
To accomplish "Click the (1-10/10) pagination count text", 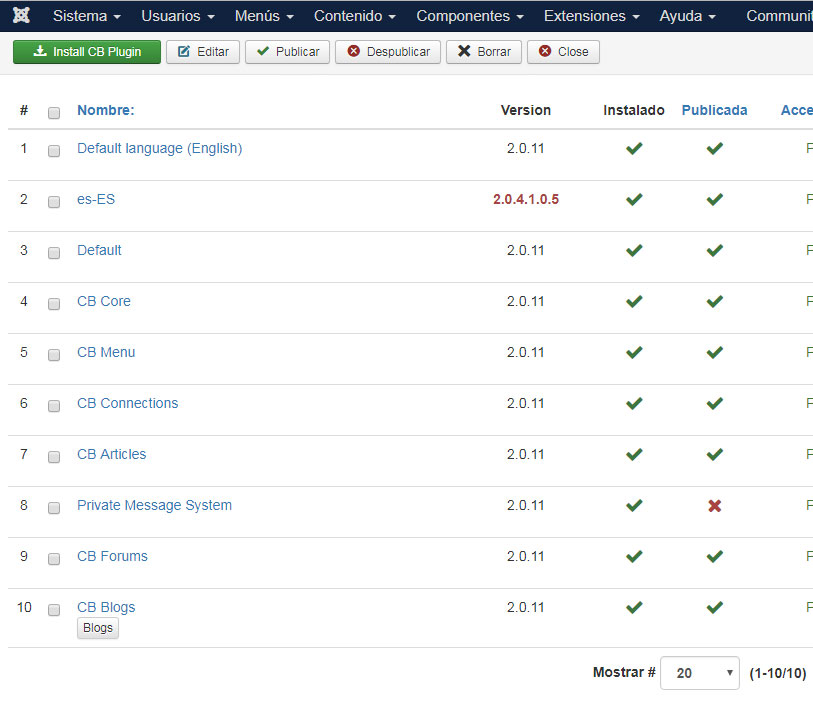I will coord(778,673).
